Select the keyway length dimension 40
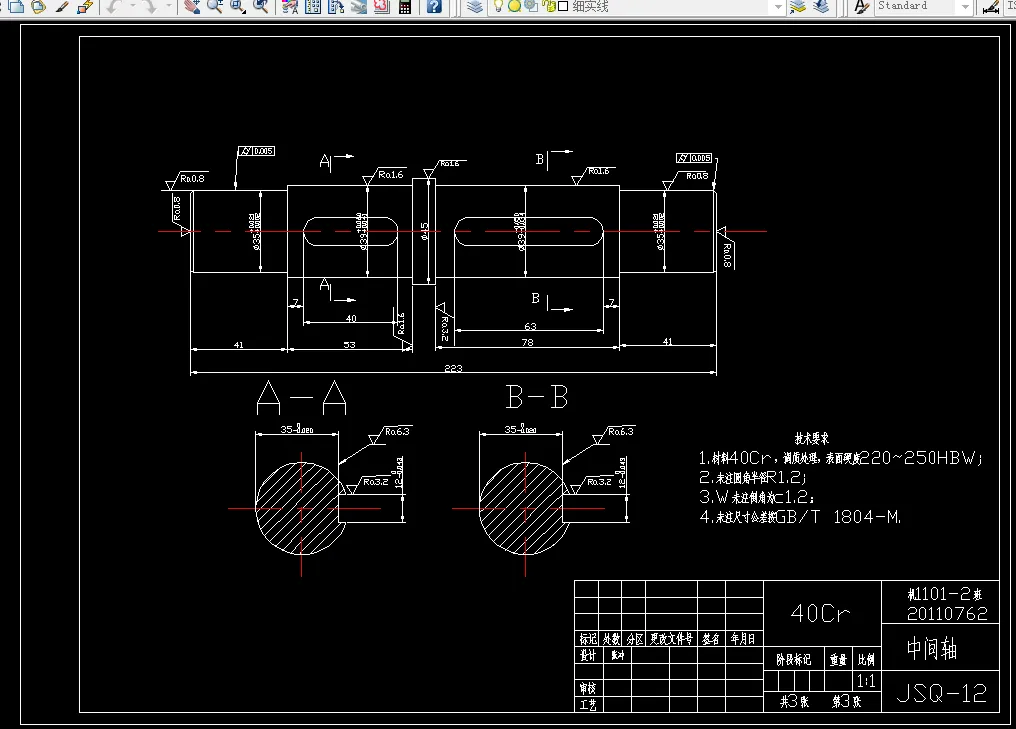This screenshot has height=729, width=1016. [x=351, y=318]
